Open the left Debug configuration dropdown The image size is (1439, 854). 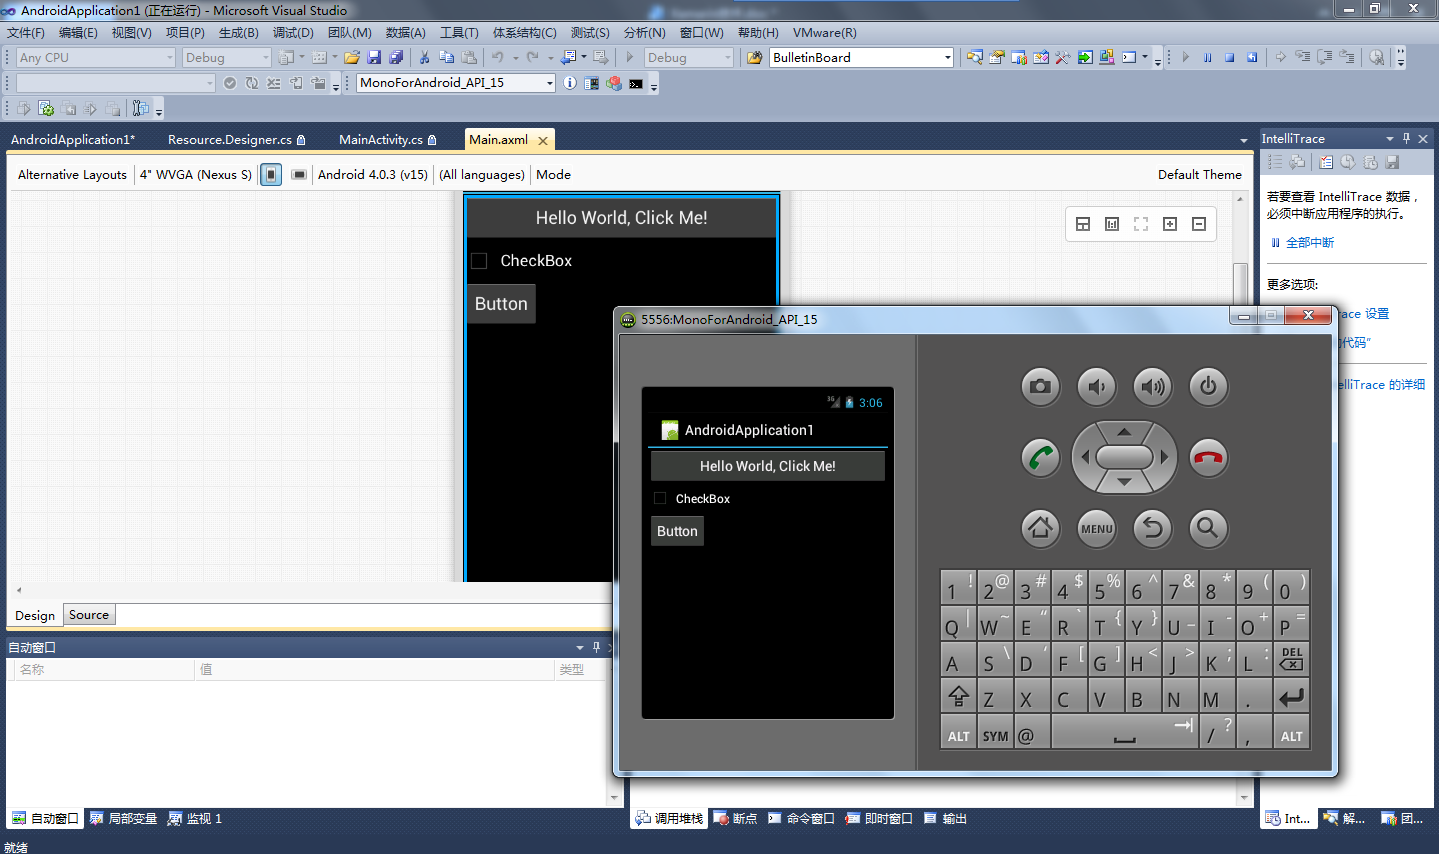click(x=227, y=58)
